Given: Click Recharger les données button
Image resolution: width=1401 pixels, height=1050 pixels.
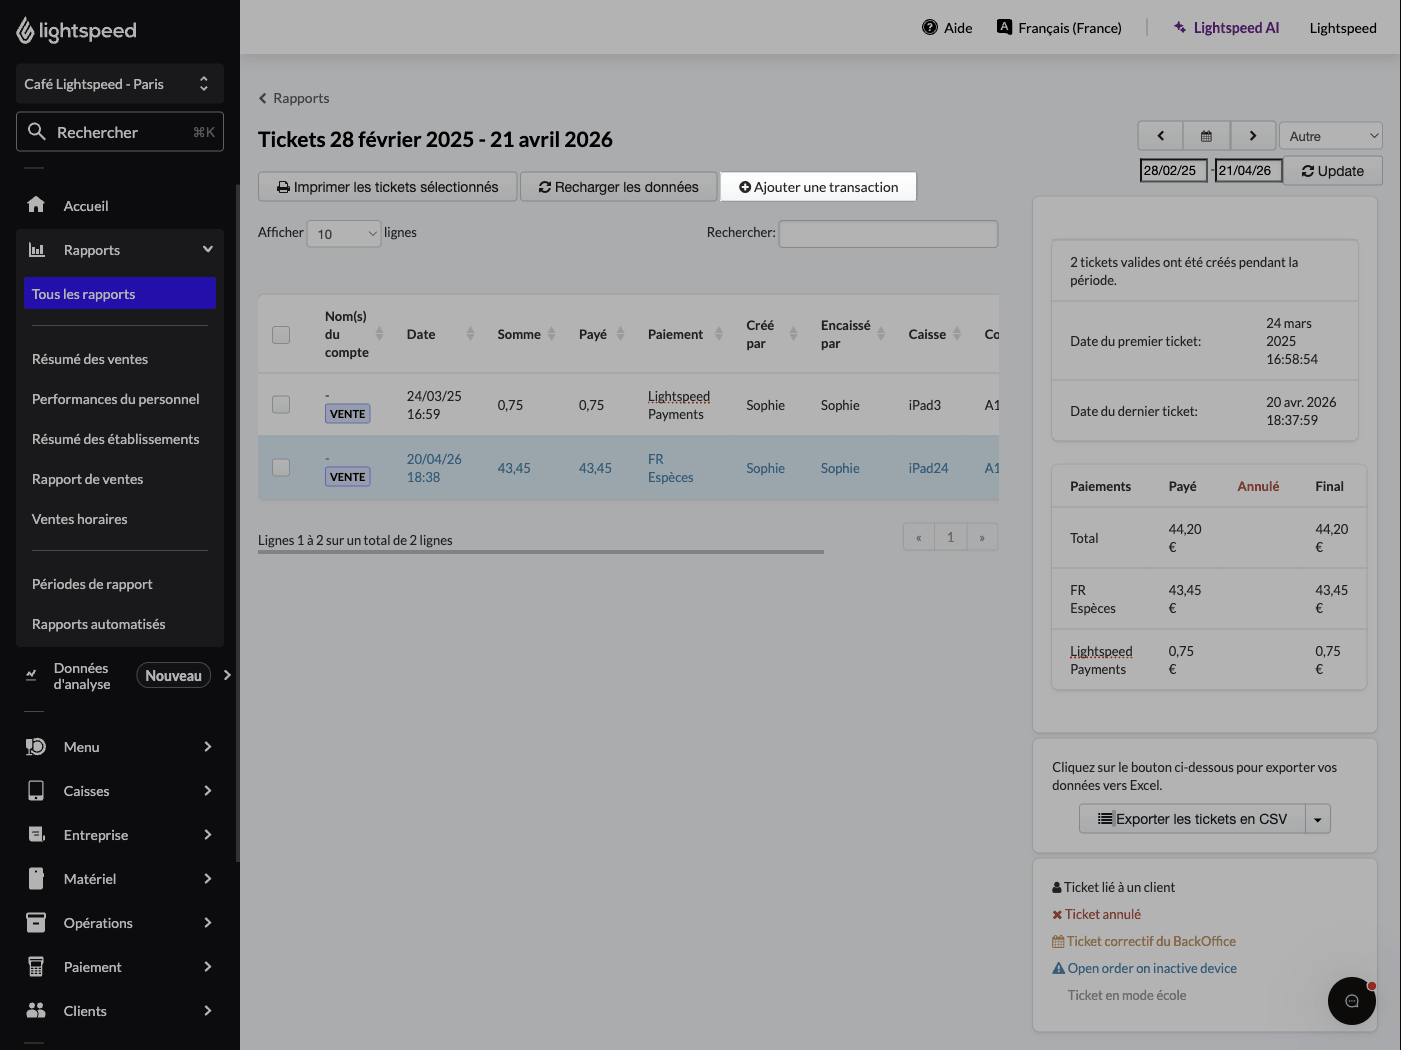Looking at the screenshot, I should [618, 187].
